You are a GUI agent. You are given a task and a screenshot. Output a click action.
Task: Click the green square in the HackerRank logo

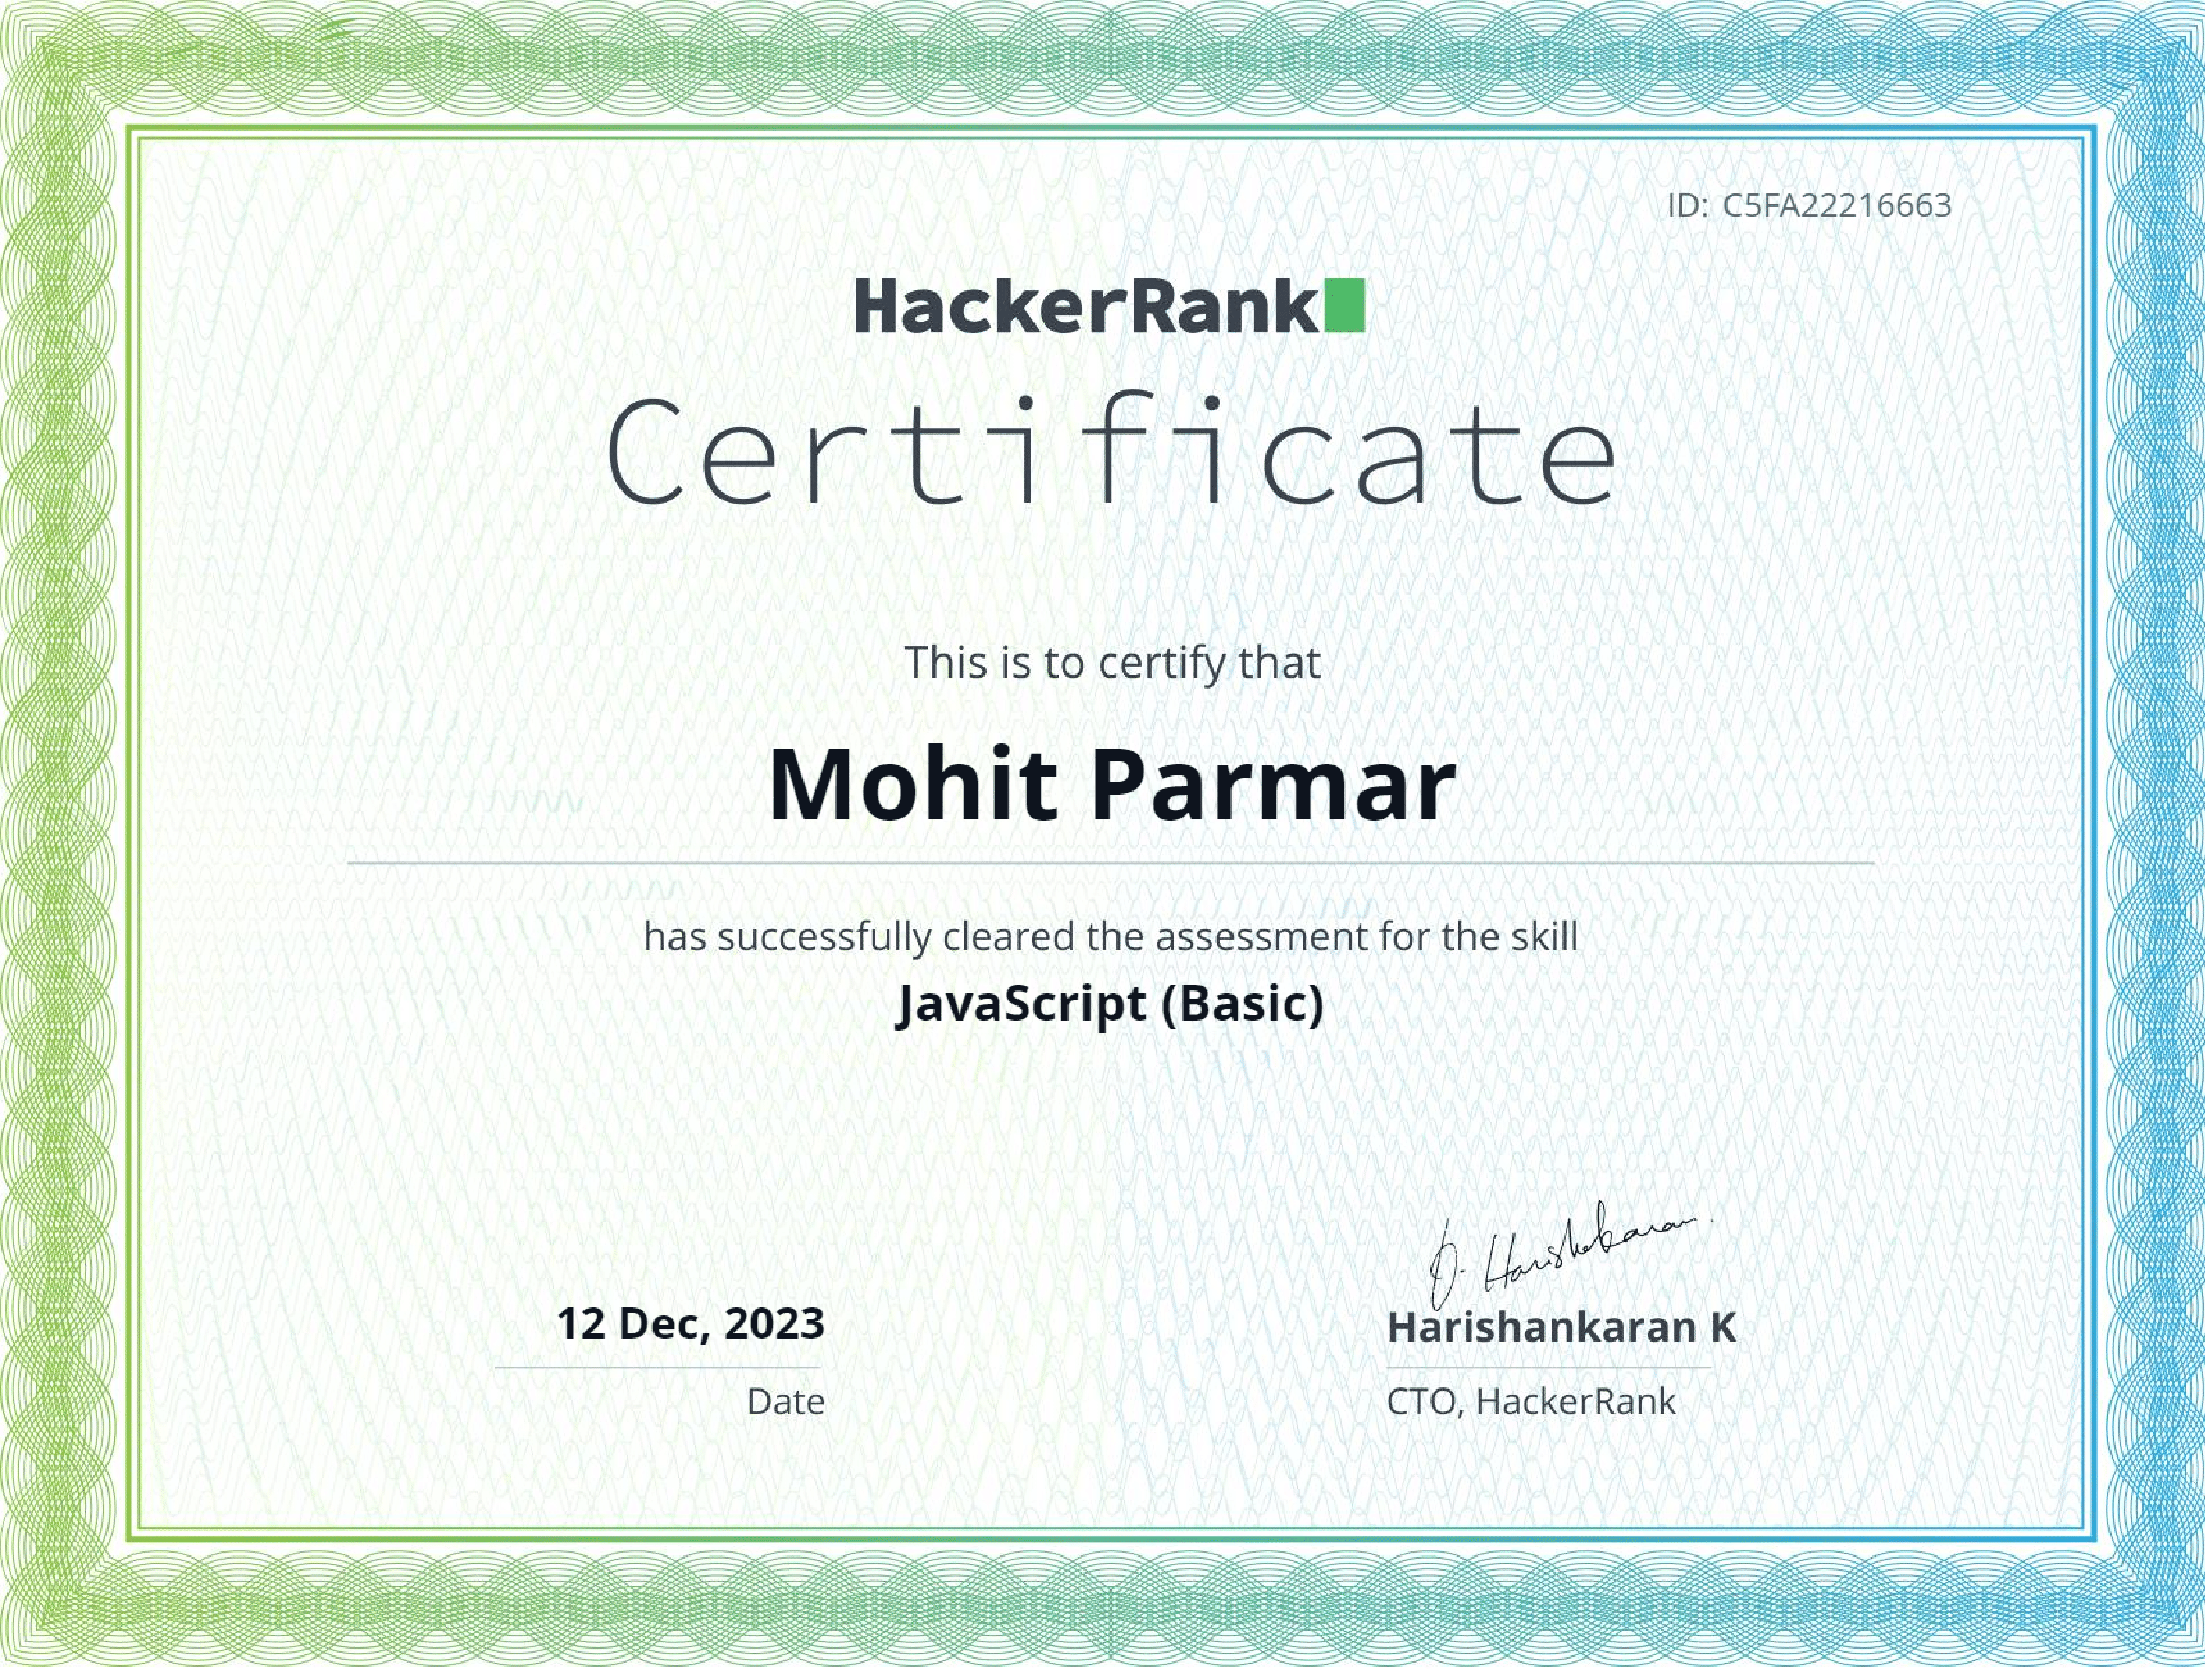coord(1345,306)
